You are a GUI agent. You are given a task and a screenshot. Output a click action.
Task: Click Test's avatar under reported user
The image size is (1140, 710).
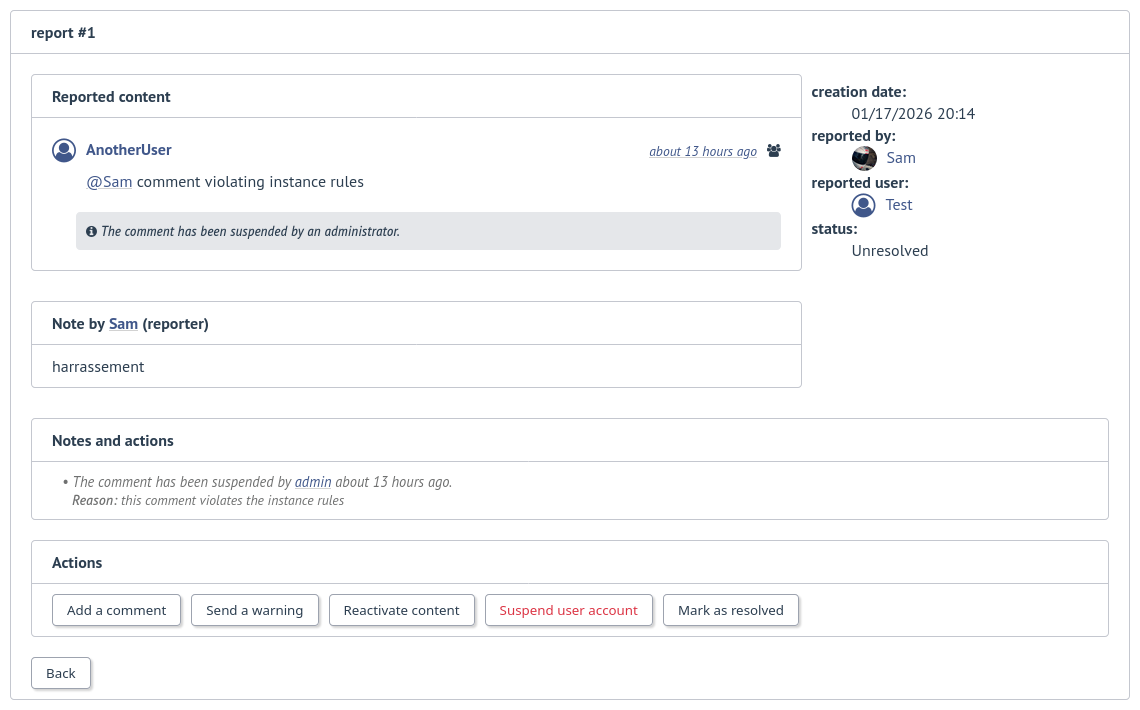pos(863,205)
